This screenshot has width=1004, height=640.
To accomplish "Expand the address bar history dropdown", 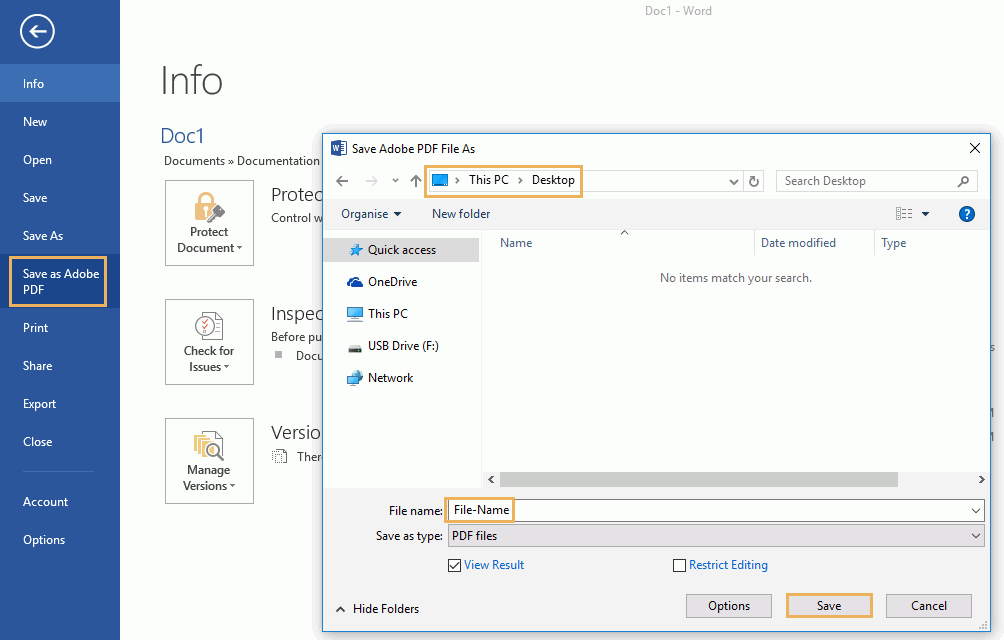I will pos(734,181).
